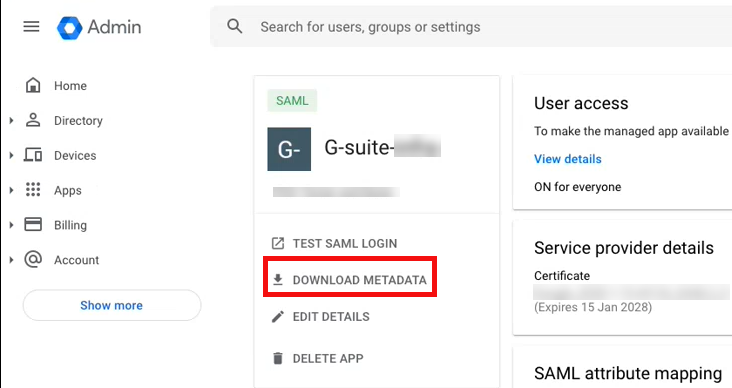
Task: Expand the Directory section arrow
Action: (11, 120)
